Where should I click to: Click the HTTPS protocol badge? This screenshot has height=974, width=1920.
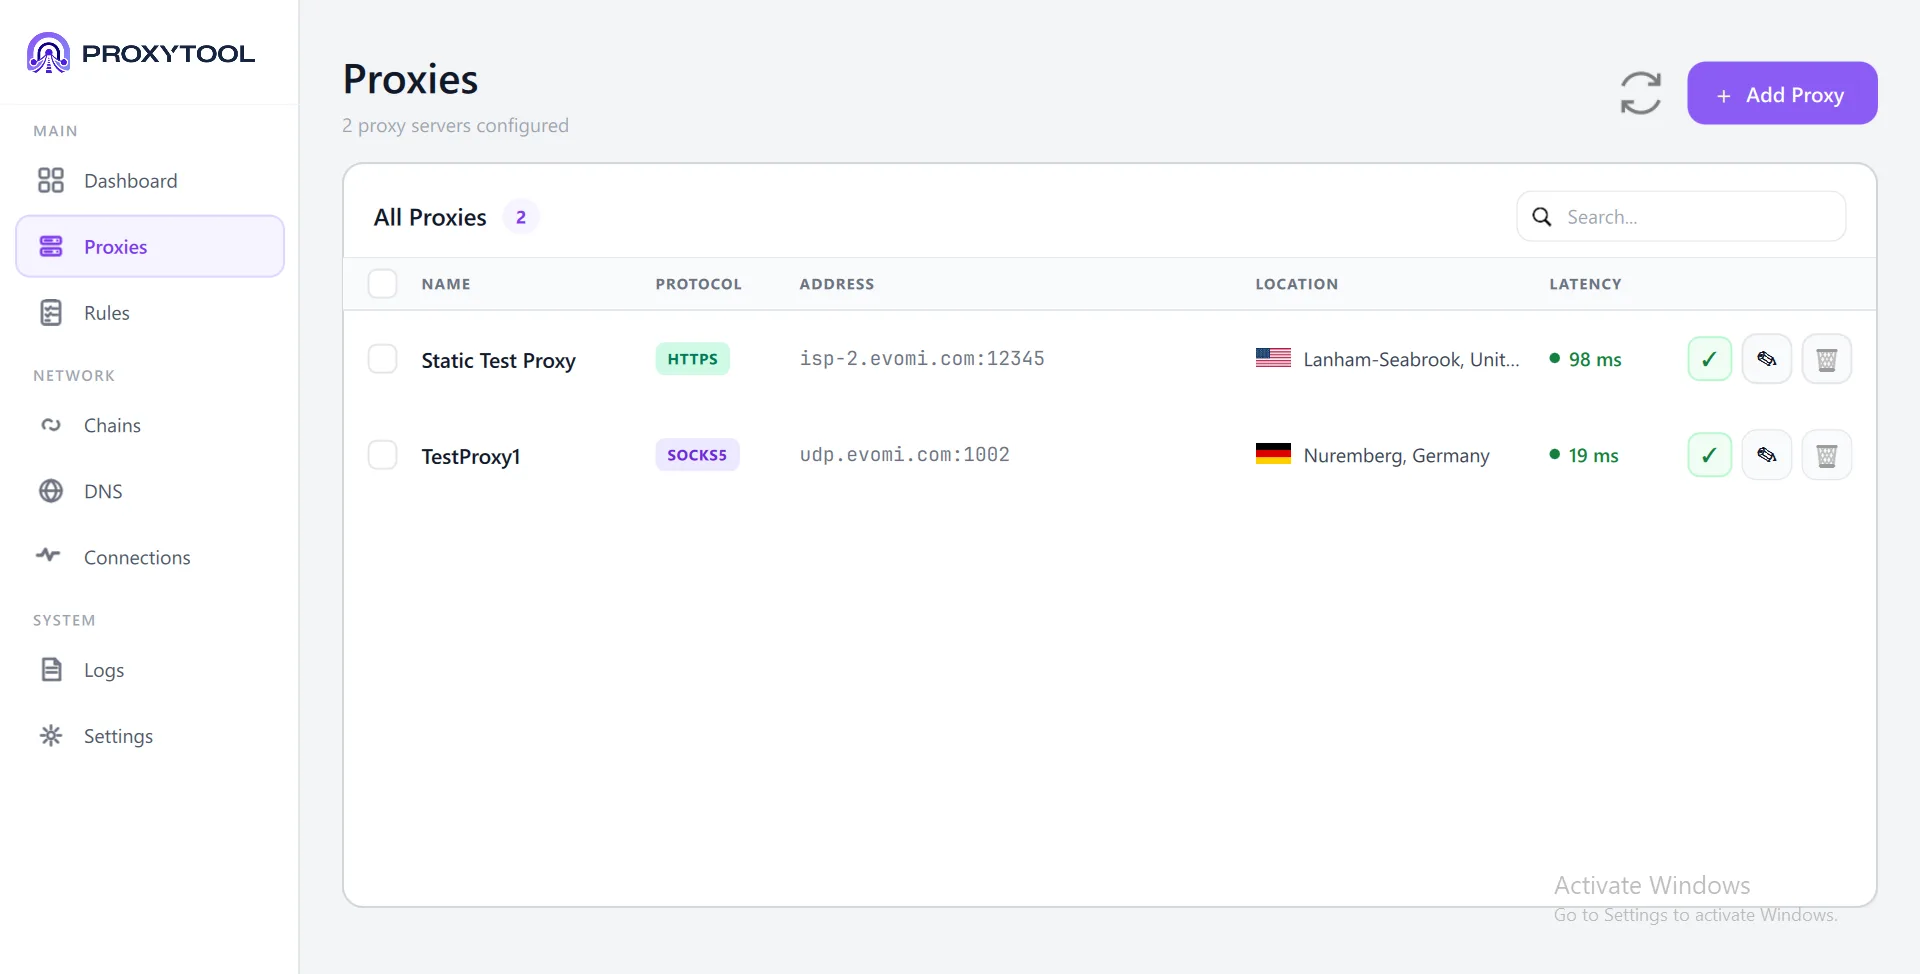click(693, 359)
